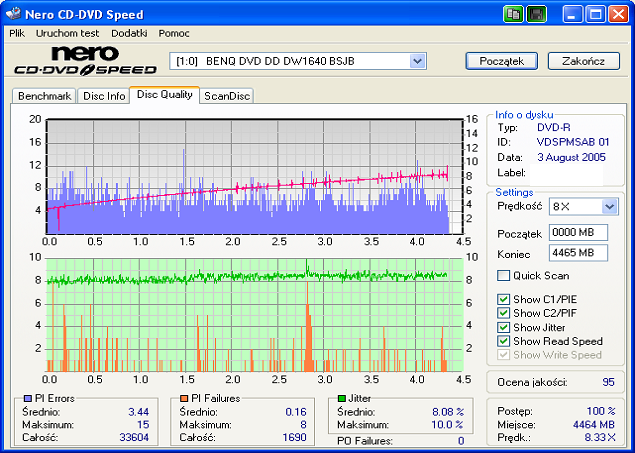
Task: Click the date 3 August 2005
Action: [x=571, y=157]
